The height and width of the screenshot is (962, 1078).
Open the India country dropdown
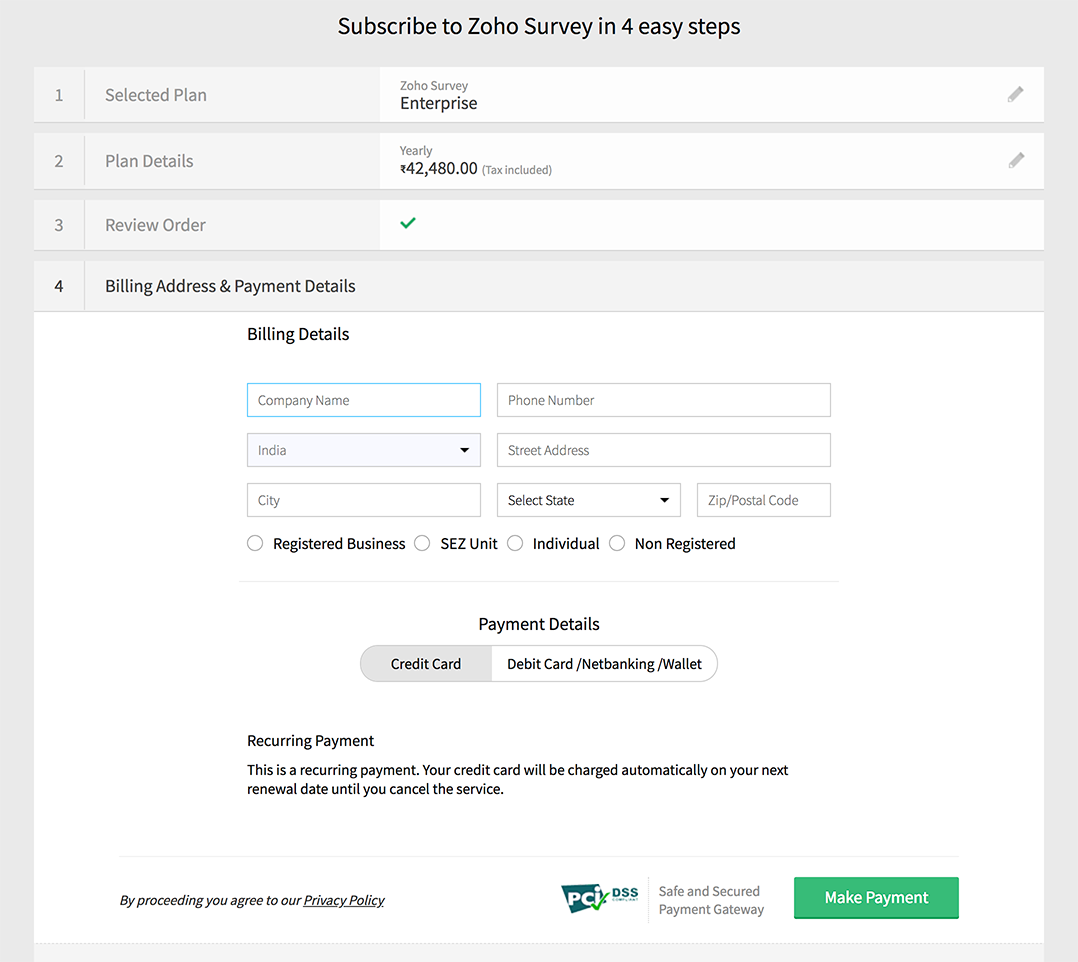pos(364,450)
